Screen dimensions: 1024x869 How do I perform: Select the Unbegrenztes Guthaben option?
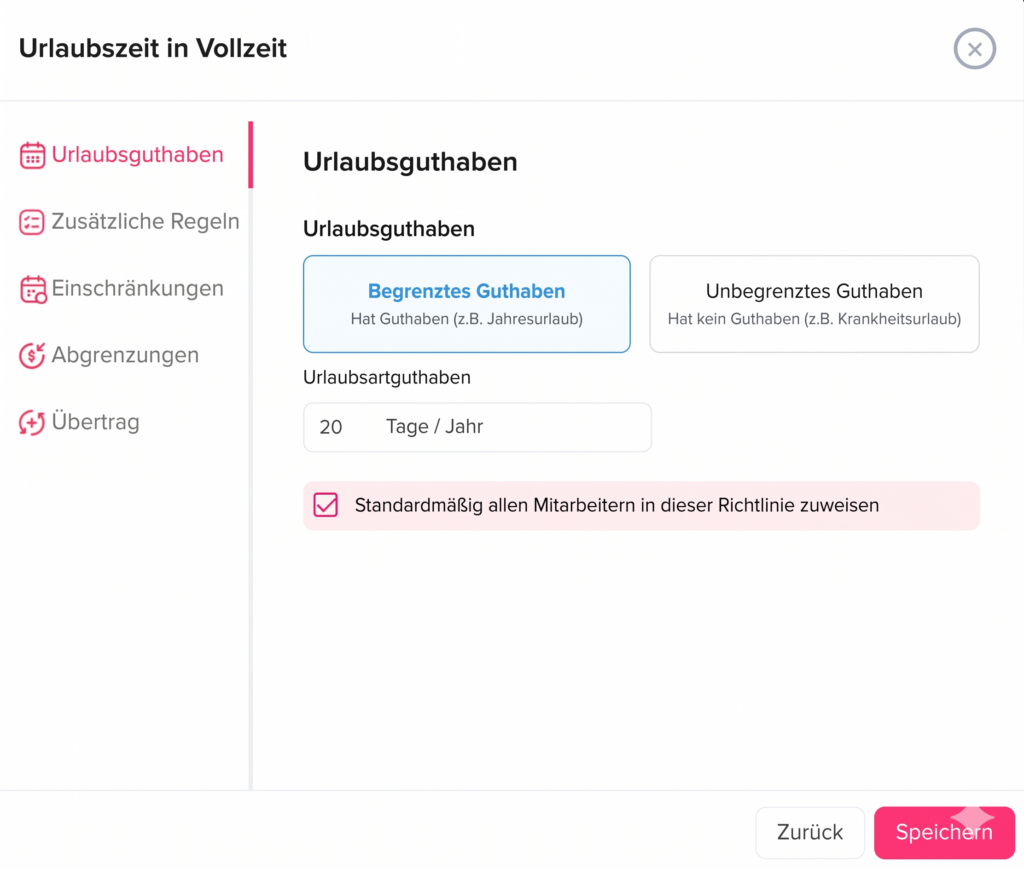[x=813, y=303]
